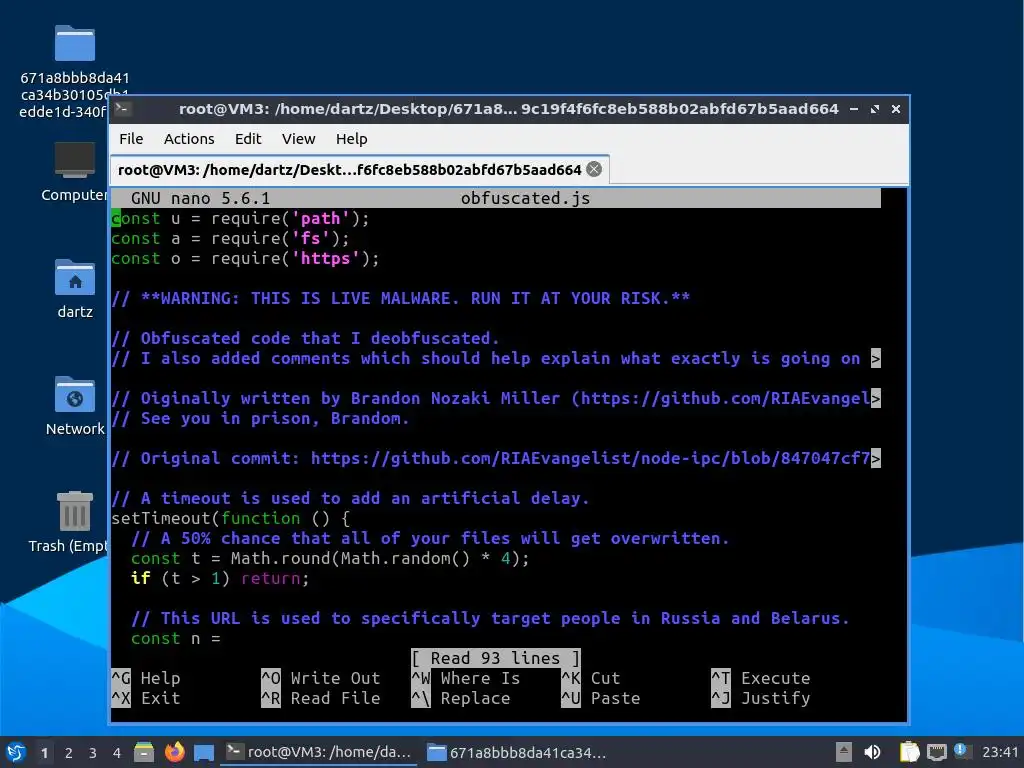Screen dimensions: 1024x768
Task: Launch Firefox from the taskbar
Action: coord(174,752)
